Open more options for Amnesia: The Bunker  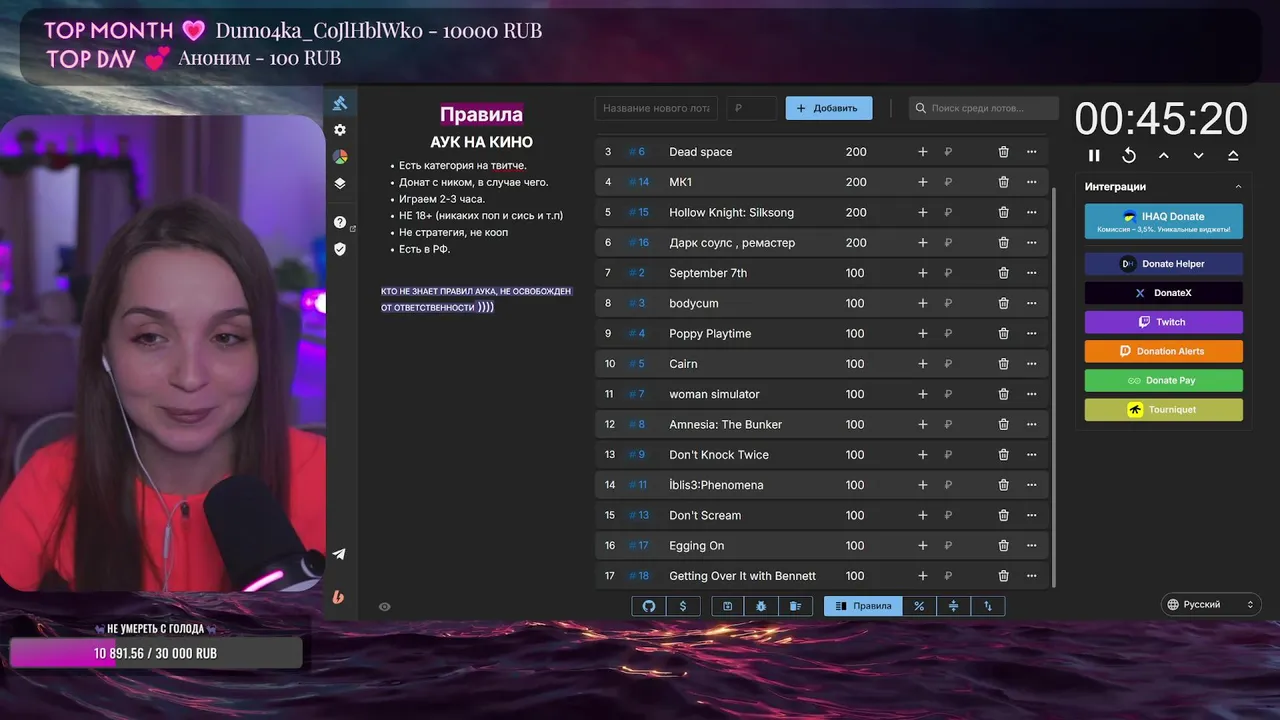(x=1031, y=424)
